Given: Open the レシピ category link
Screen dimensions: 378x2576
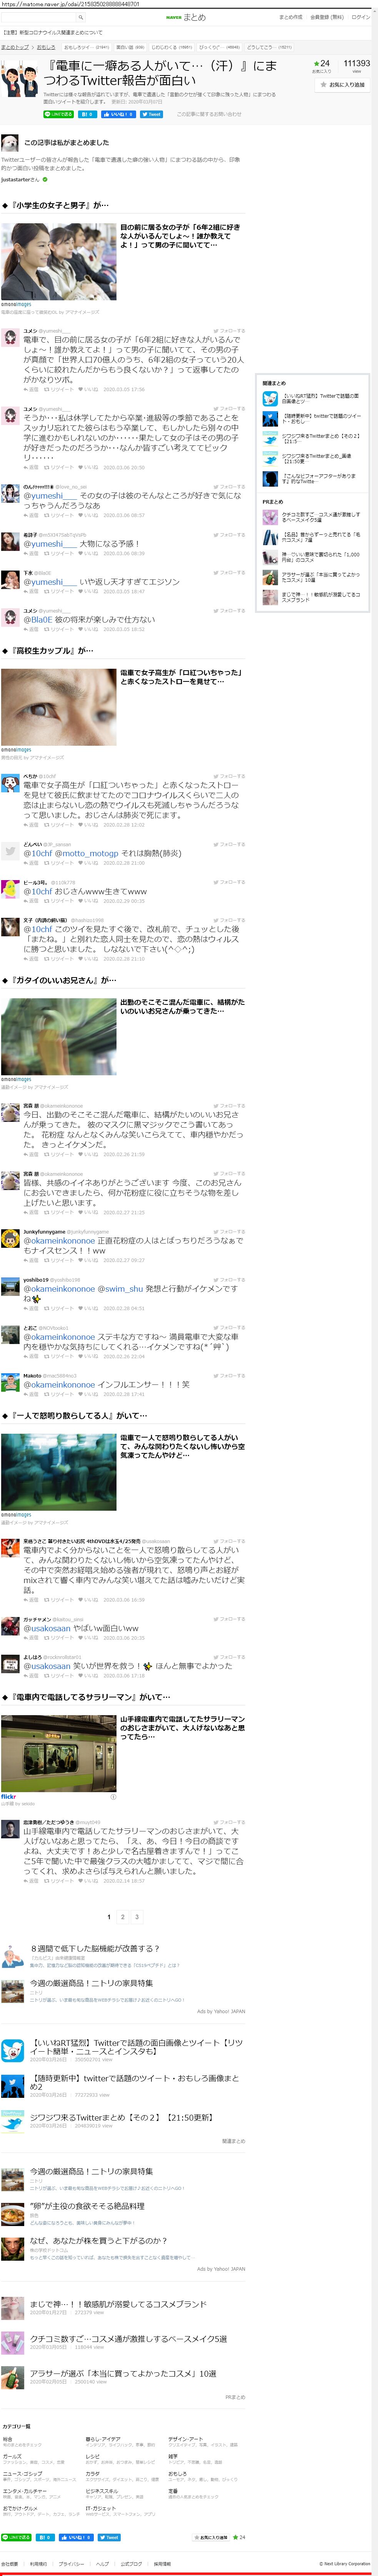Looking at the screenshot, I should tap(92, 2456).
